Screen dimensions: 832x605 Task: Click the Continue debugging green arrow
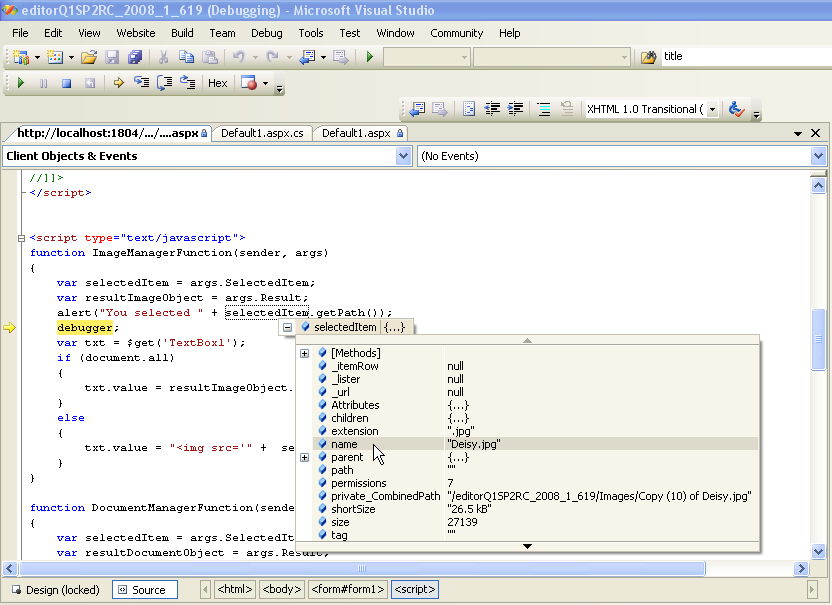20,84
